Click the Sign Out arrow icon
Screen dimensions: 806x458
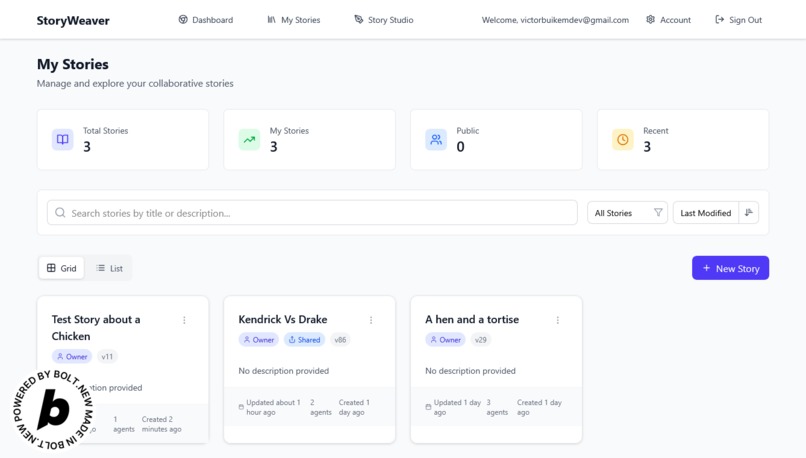[720, 20]
